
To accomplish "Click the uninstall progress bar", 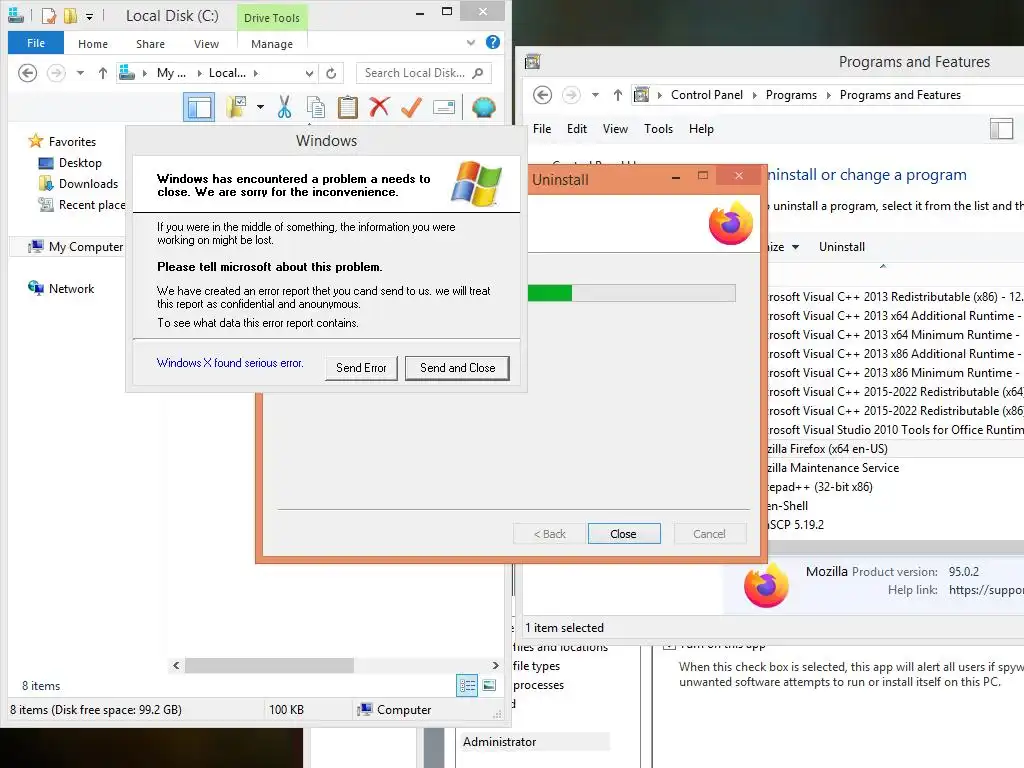I will (632, 293).
